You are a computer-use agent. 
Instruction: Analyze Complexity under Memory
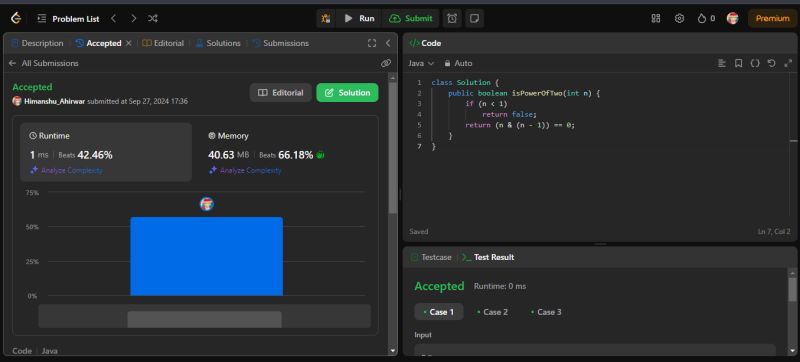point(245,170)
